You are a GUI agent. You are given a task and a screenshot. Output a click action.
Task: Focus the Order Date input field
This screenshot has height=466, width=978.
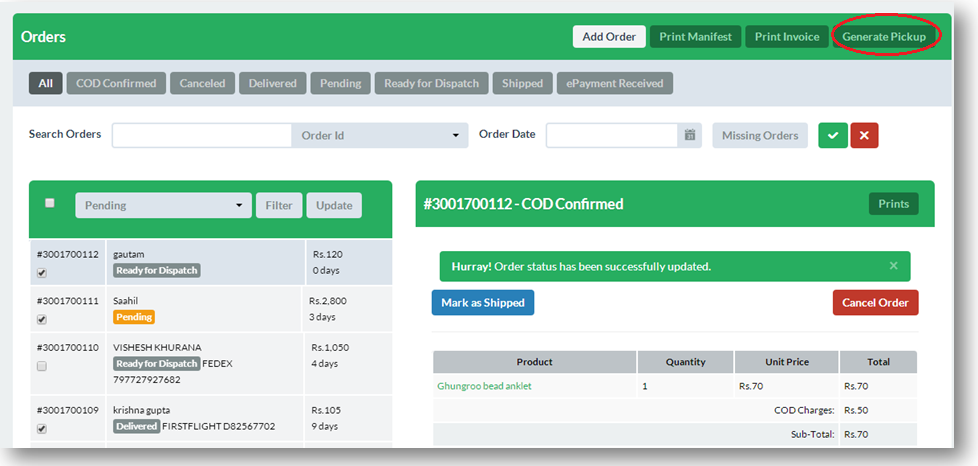click(x=612, y=135)
